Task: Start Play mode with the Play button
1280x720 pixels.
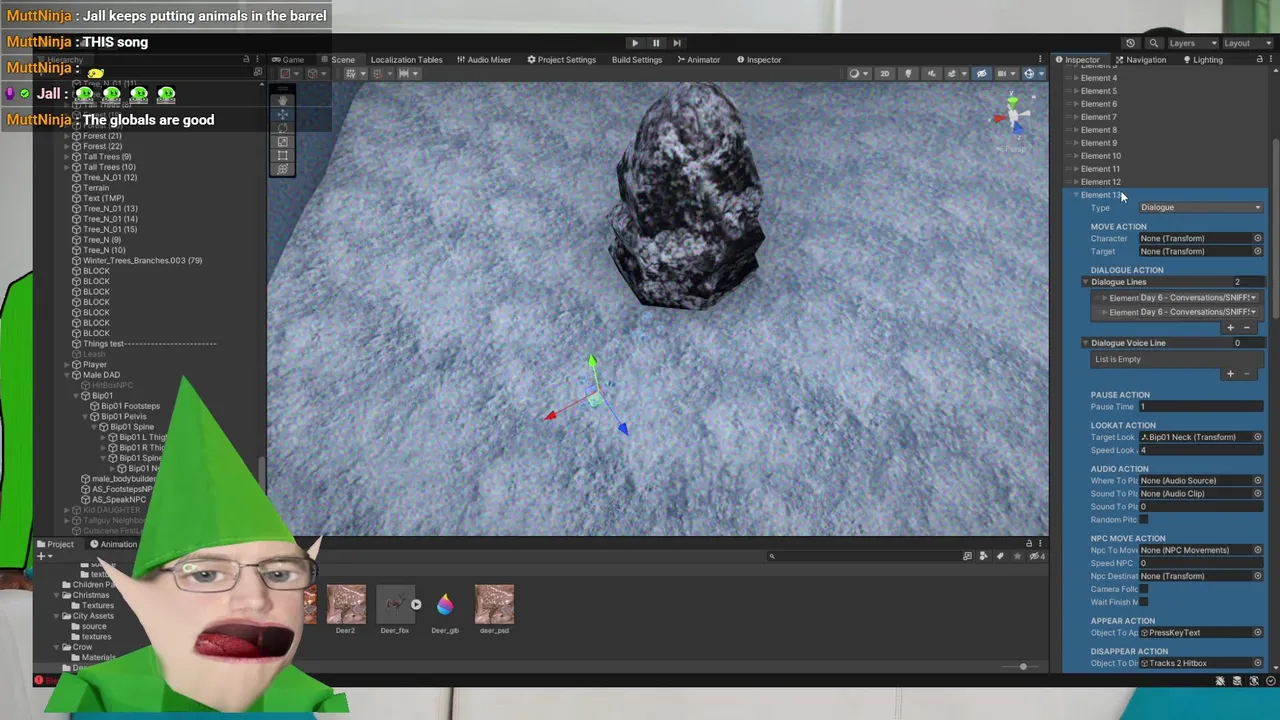Action: coord(635,43)
